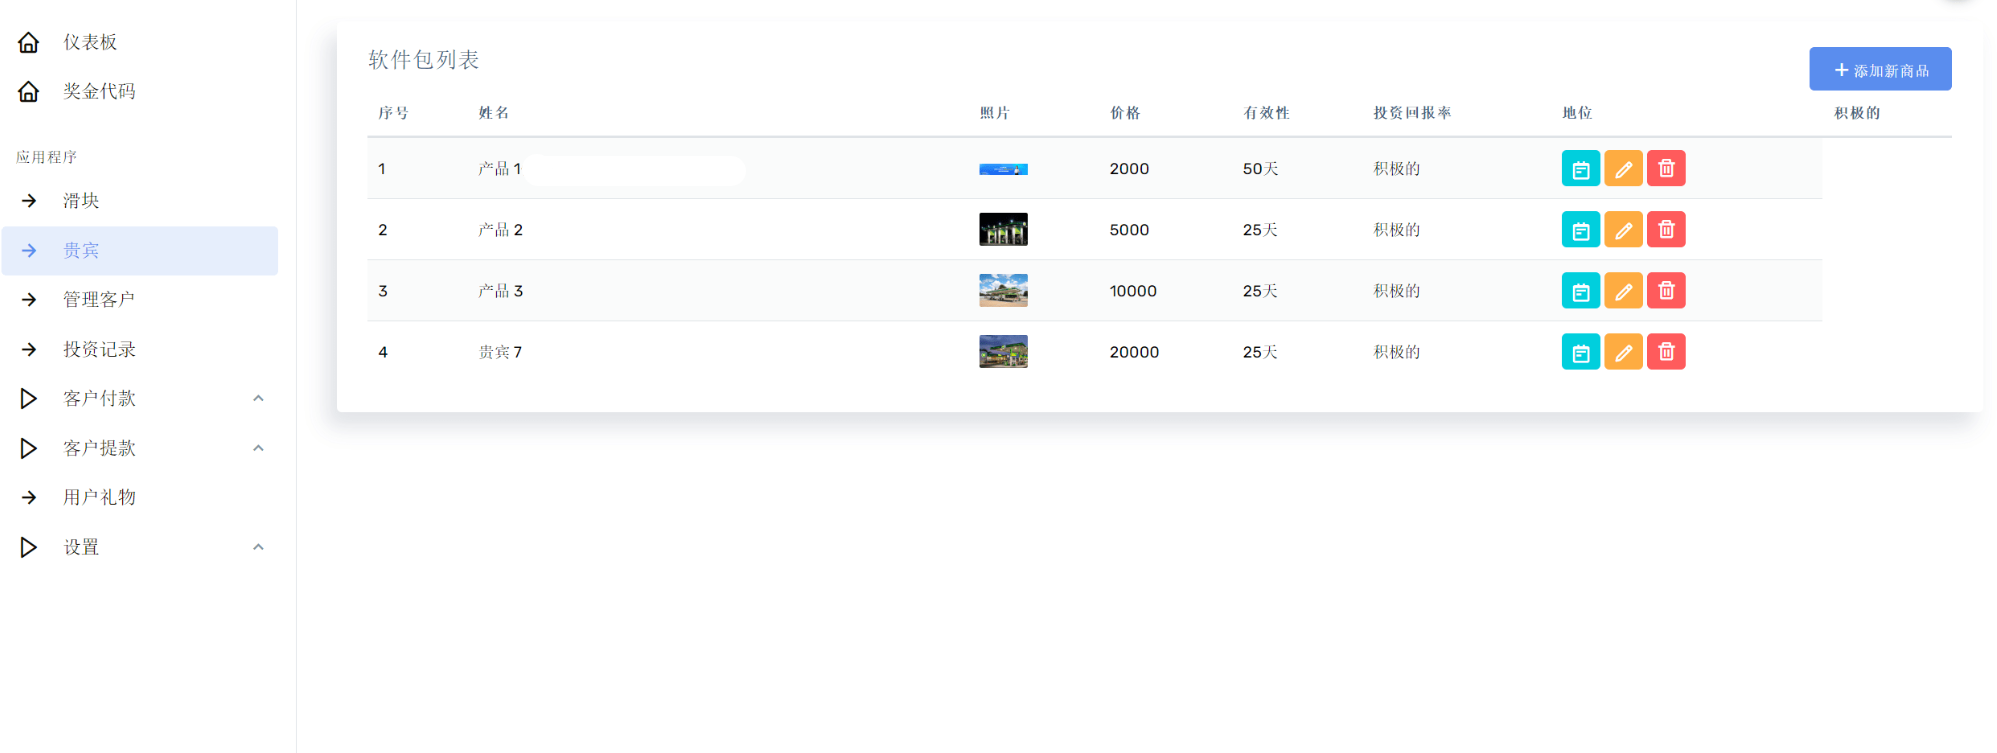Go to 仪表板 in sidebar
The image size is (1997, 753).
tap(90, 42)
